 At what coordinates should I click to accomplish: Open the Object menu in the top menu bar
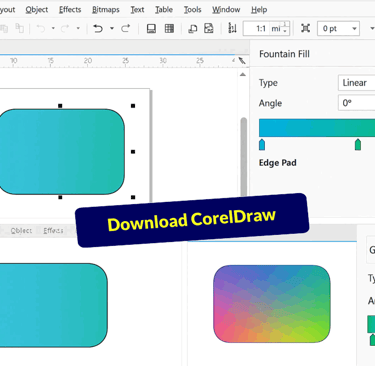point(37,10)
